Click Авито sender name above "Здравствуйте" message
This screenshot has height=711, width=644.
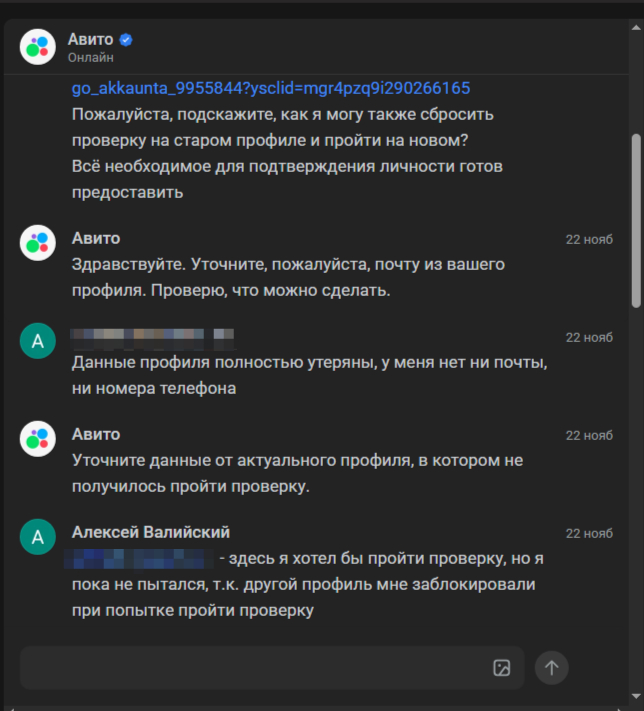tap(96, 239)
